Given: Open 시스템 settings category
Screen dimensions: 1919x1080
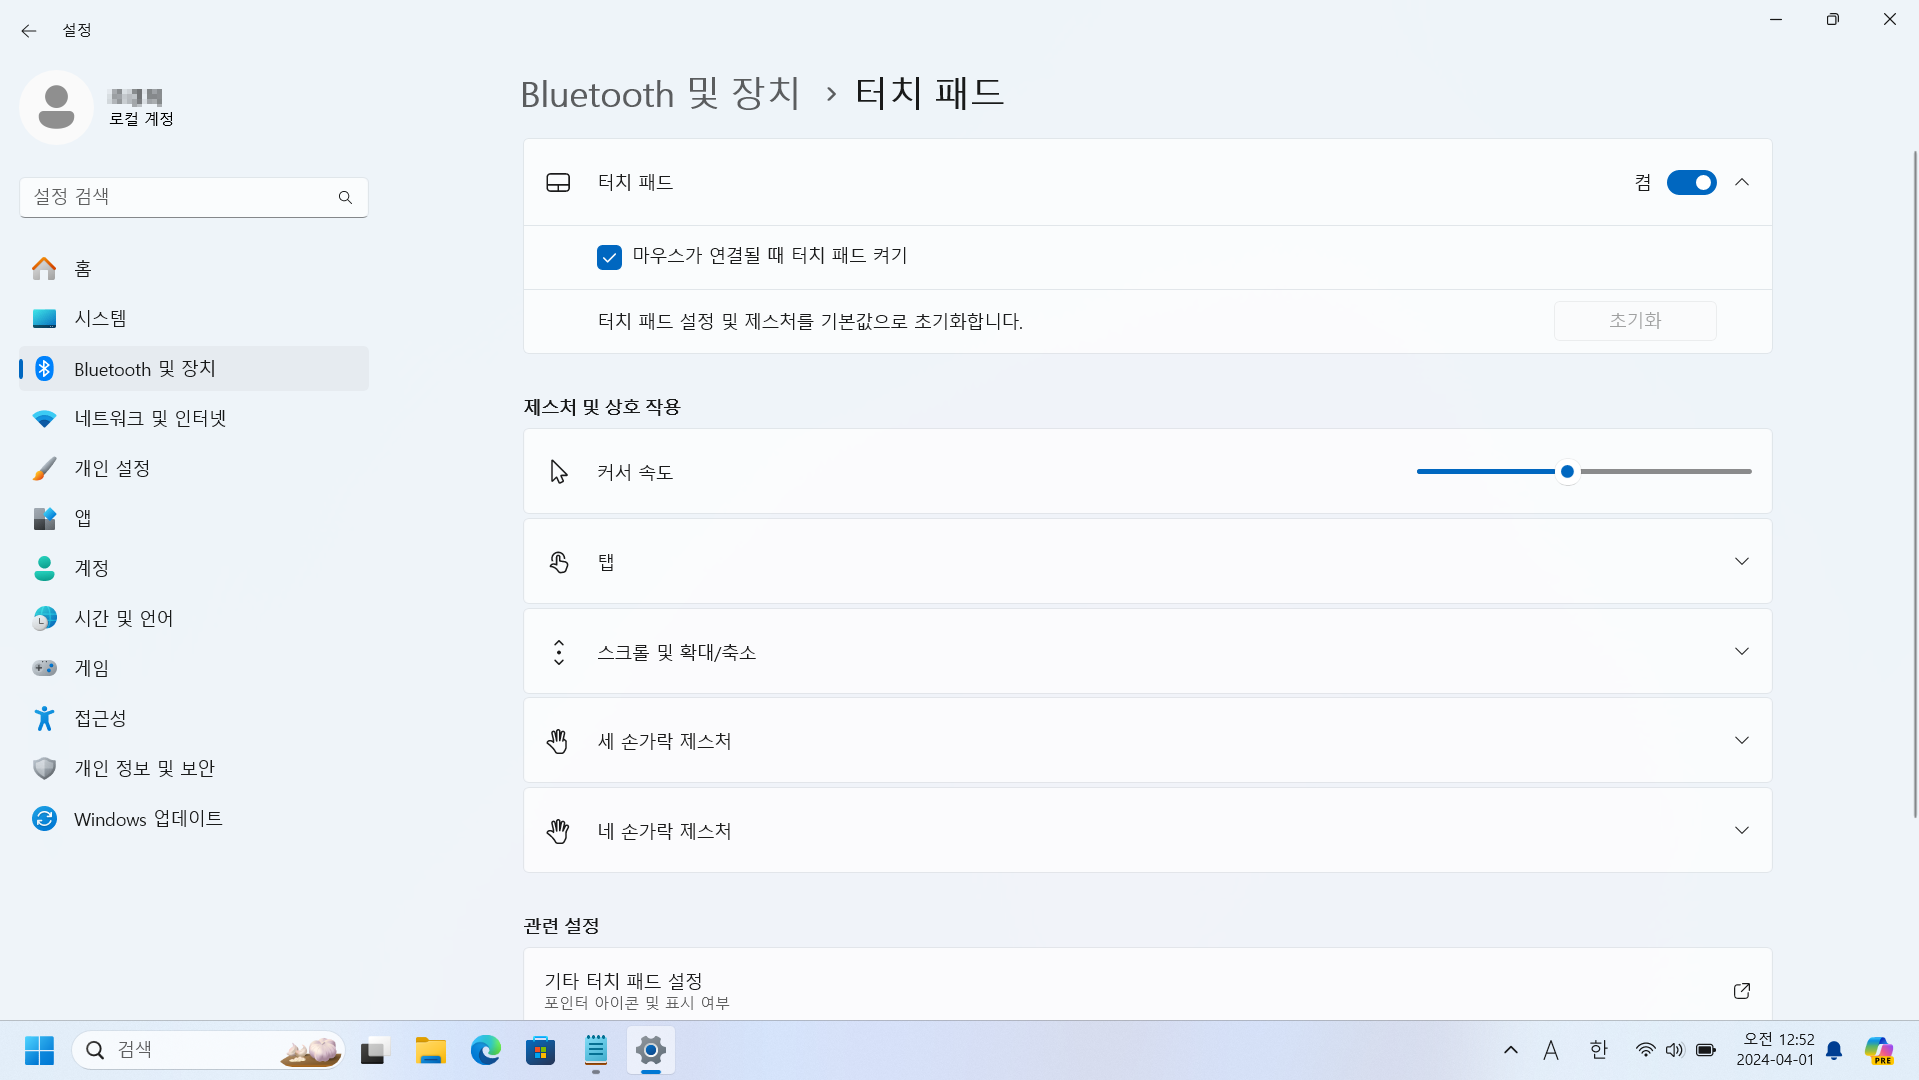Looking at the screenshot, I should coord(194,318).
